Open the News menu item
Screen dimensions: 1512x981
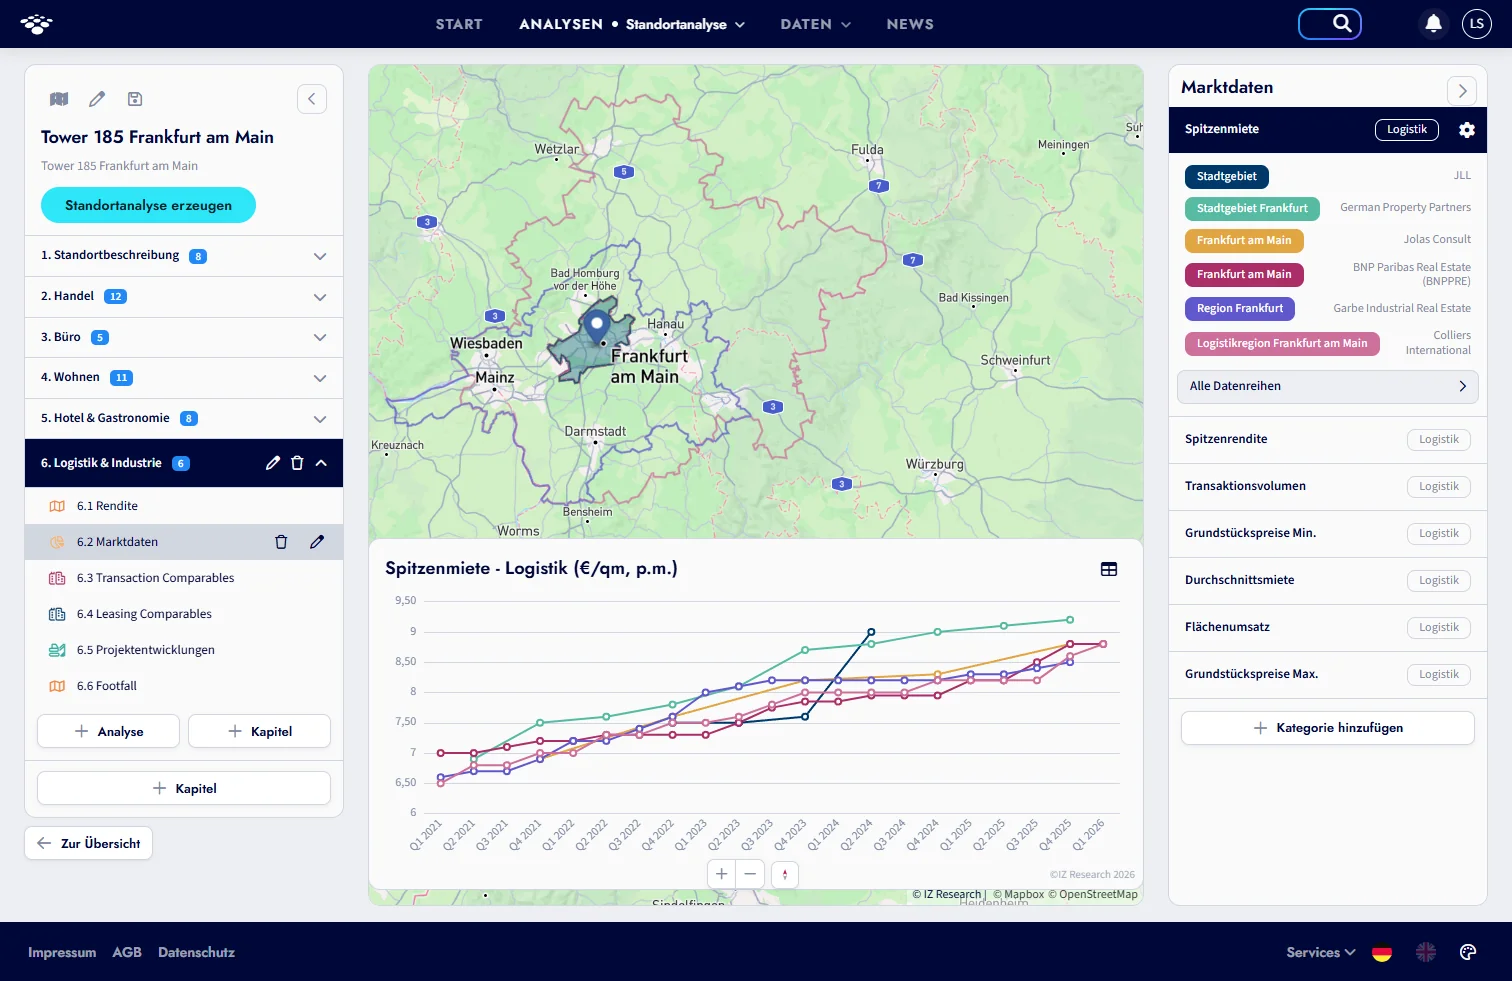point(910,24)
